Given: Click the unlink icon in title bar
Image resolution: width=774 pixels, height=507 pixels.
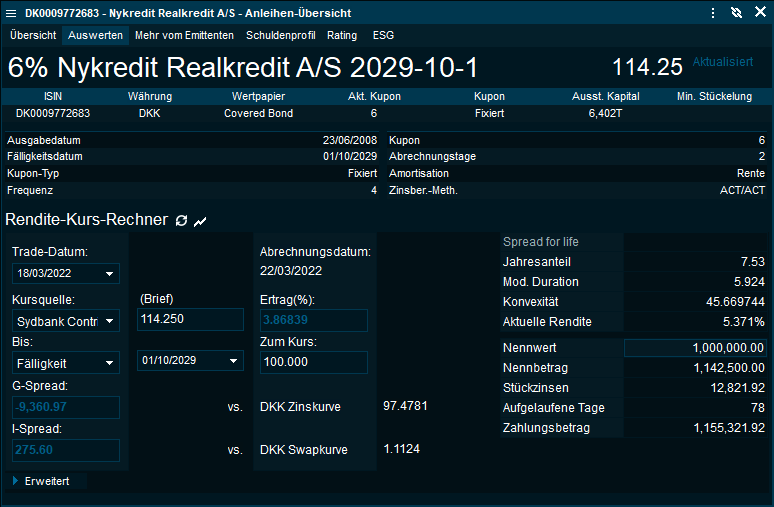Looking at the screenshot, I should [736, 12].
